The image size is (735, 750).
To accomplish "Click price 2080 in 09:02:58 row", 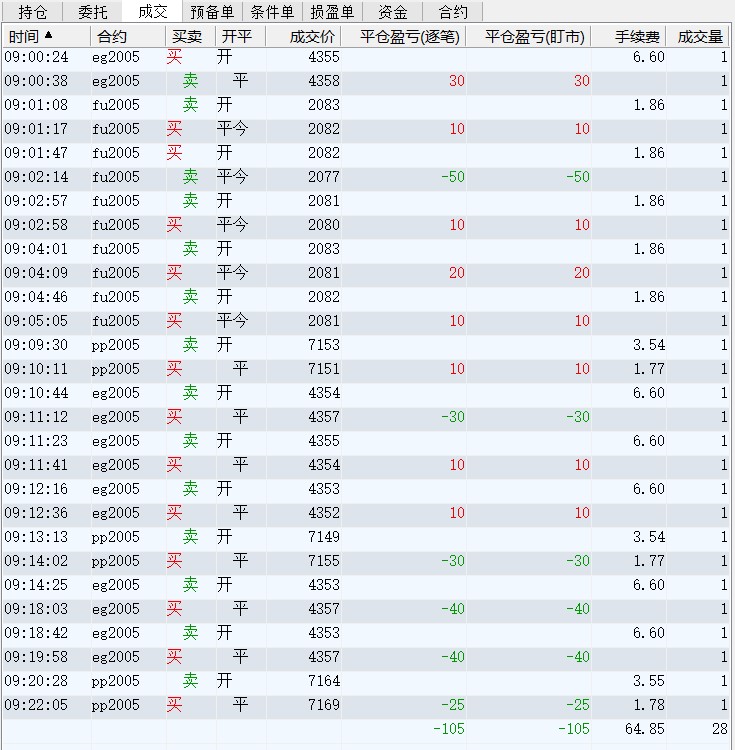I will [324, 225].
